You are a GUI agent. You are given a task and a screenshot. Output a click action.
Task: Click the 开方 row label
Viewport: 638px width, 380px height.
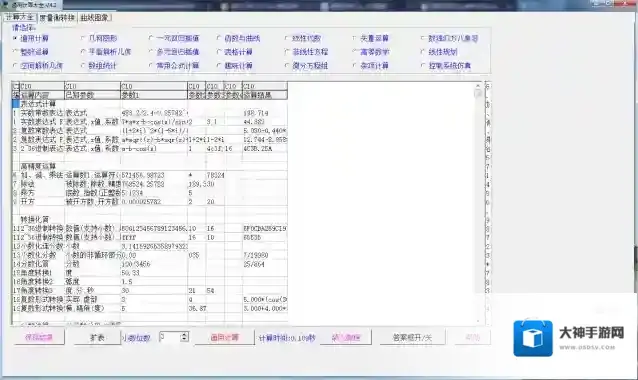tap(42, 201)
